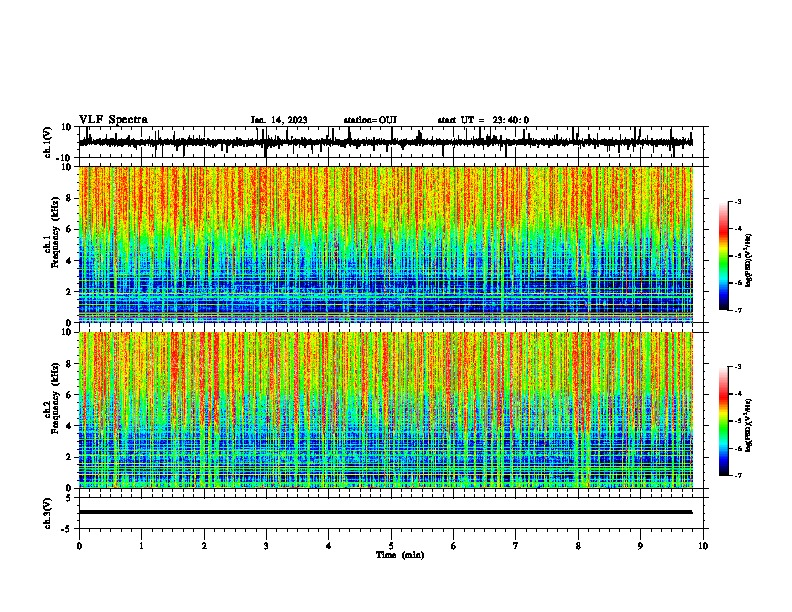Click the time-axis tick label "8"
This screenshot has width=792, height=612.
coord(578,546)
